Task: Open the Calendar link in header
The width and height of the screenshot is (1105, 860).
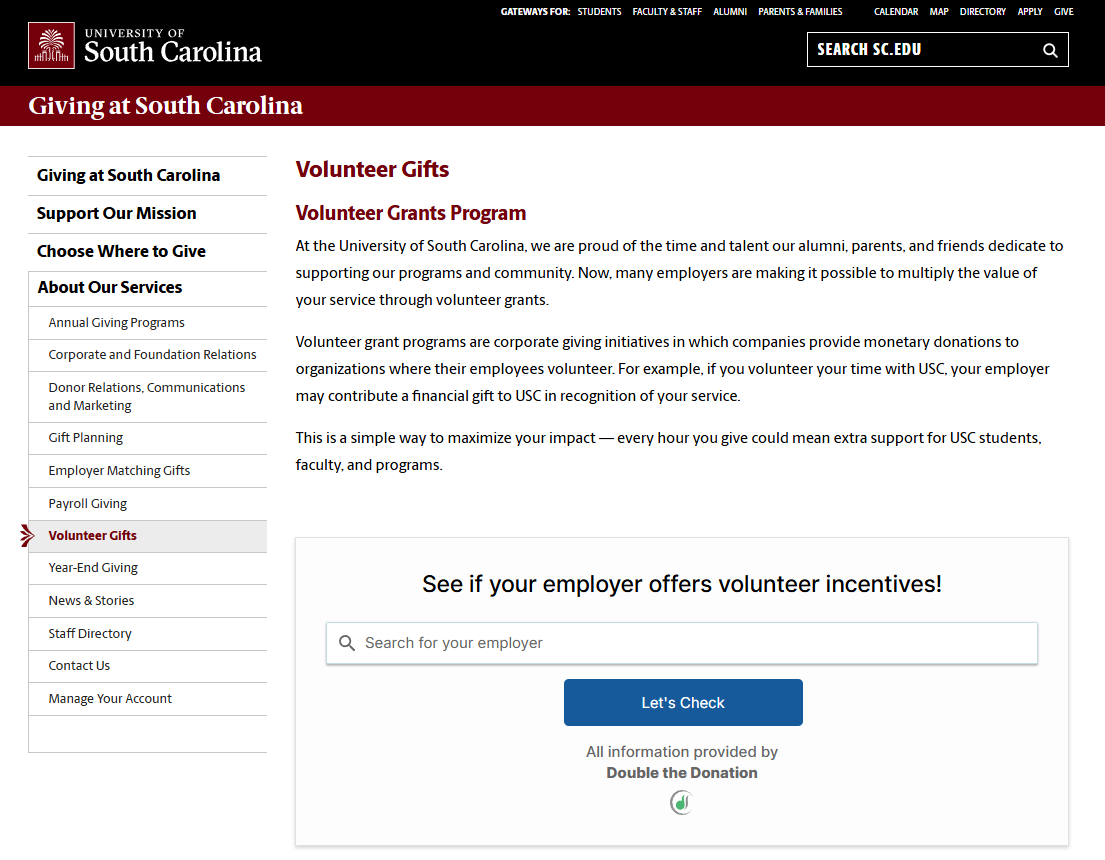Action: tap(896, 12)
